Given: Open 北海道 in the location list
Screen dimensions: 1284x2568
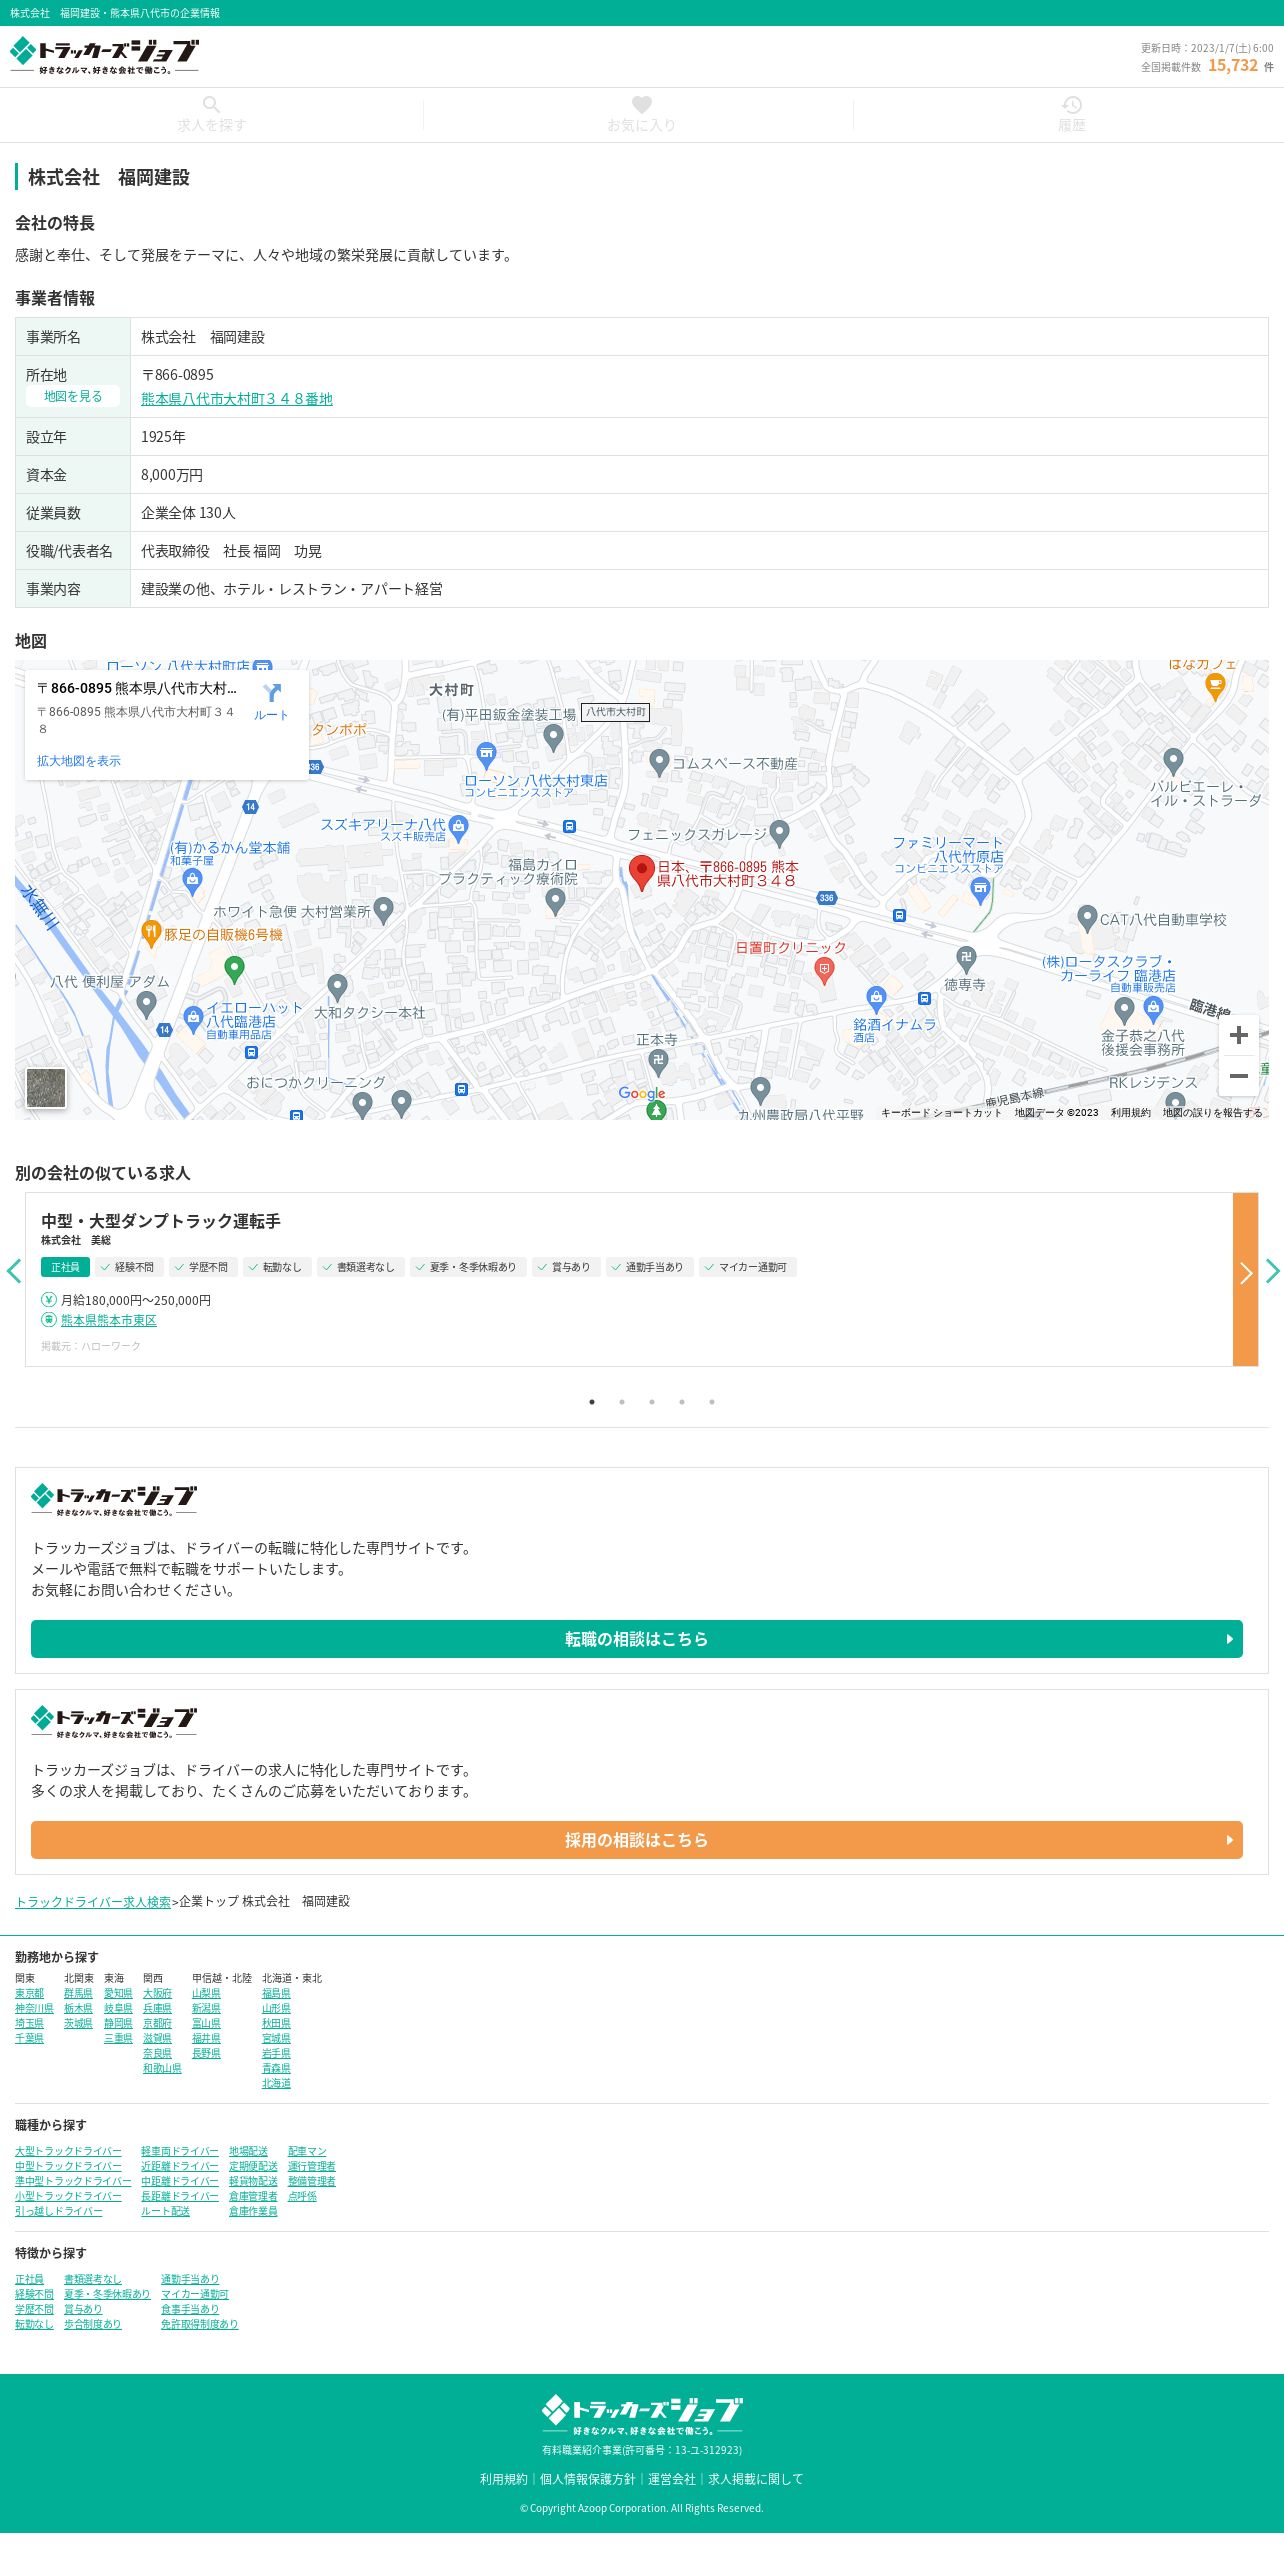Looking at the screenshot, I should pos(276,2083).
